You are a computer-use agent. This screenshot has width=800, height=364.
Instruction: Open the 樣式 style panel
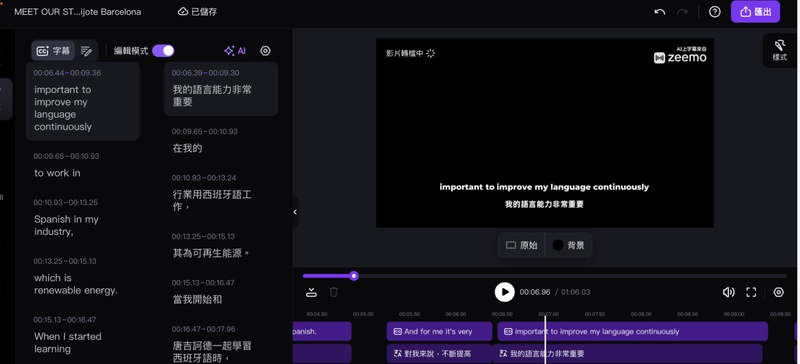click(x=780, y=51)
